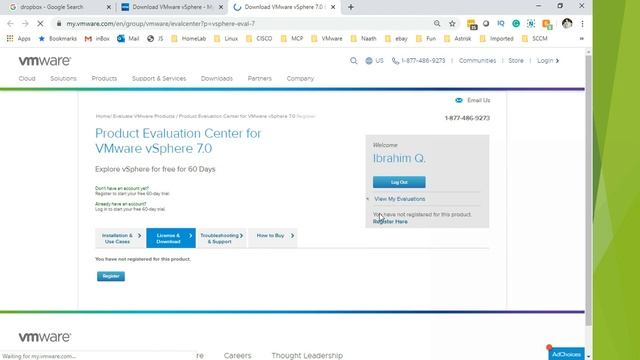The width and height of the screenshot is (640, 360).
Task: Close the dropbox Google Search tab
Action: click(x=109, y=7)
